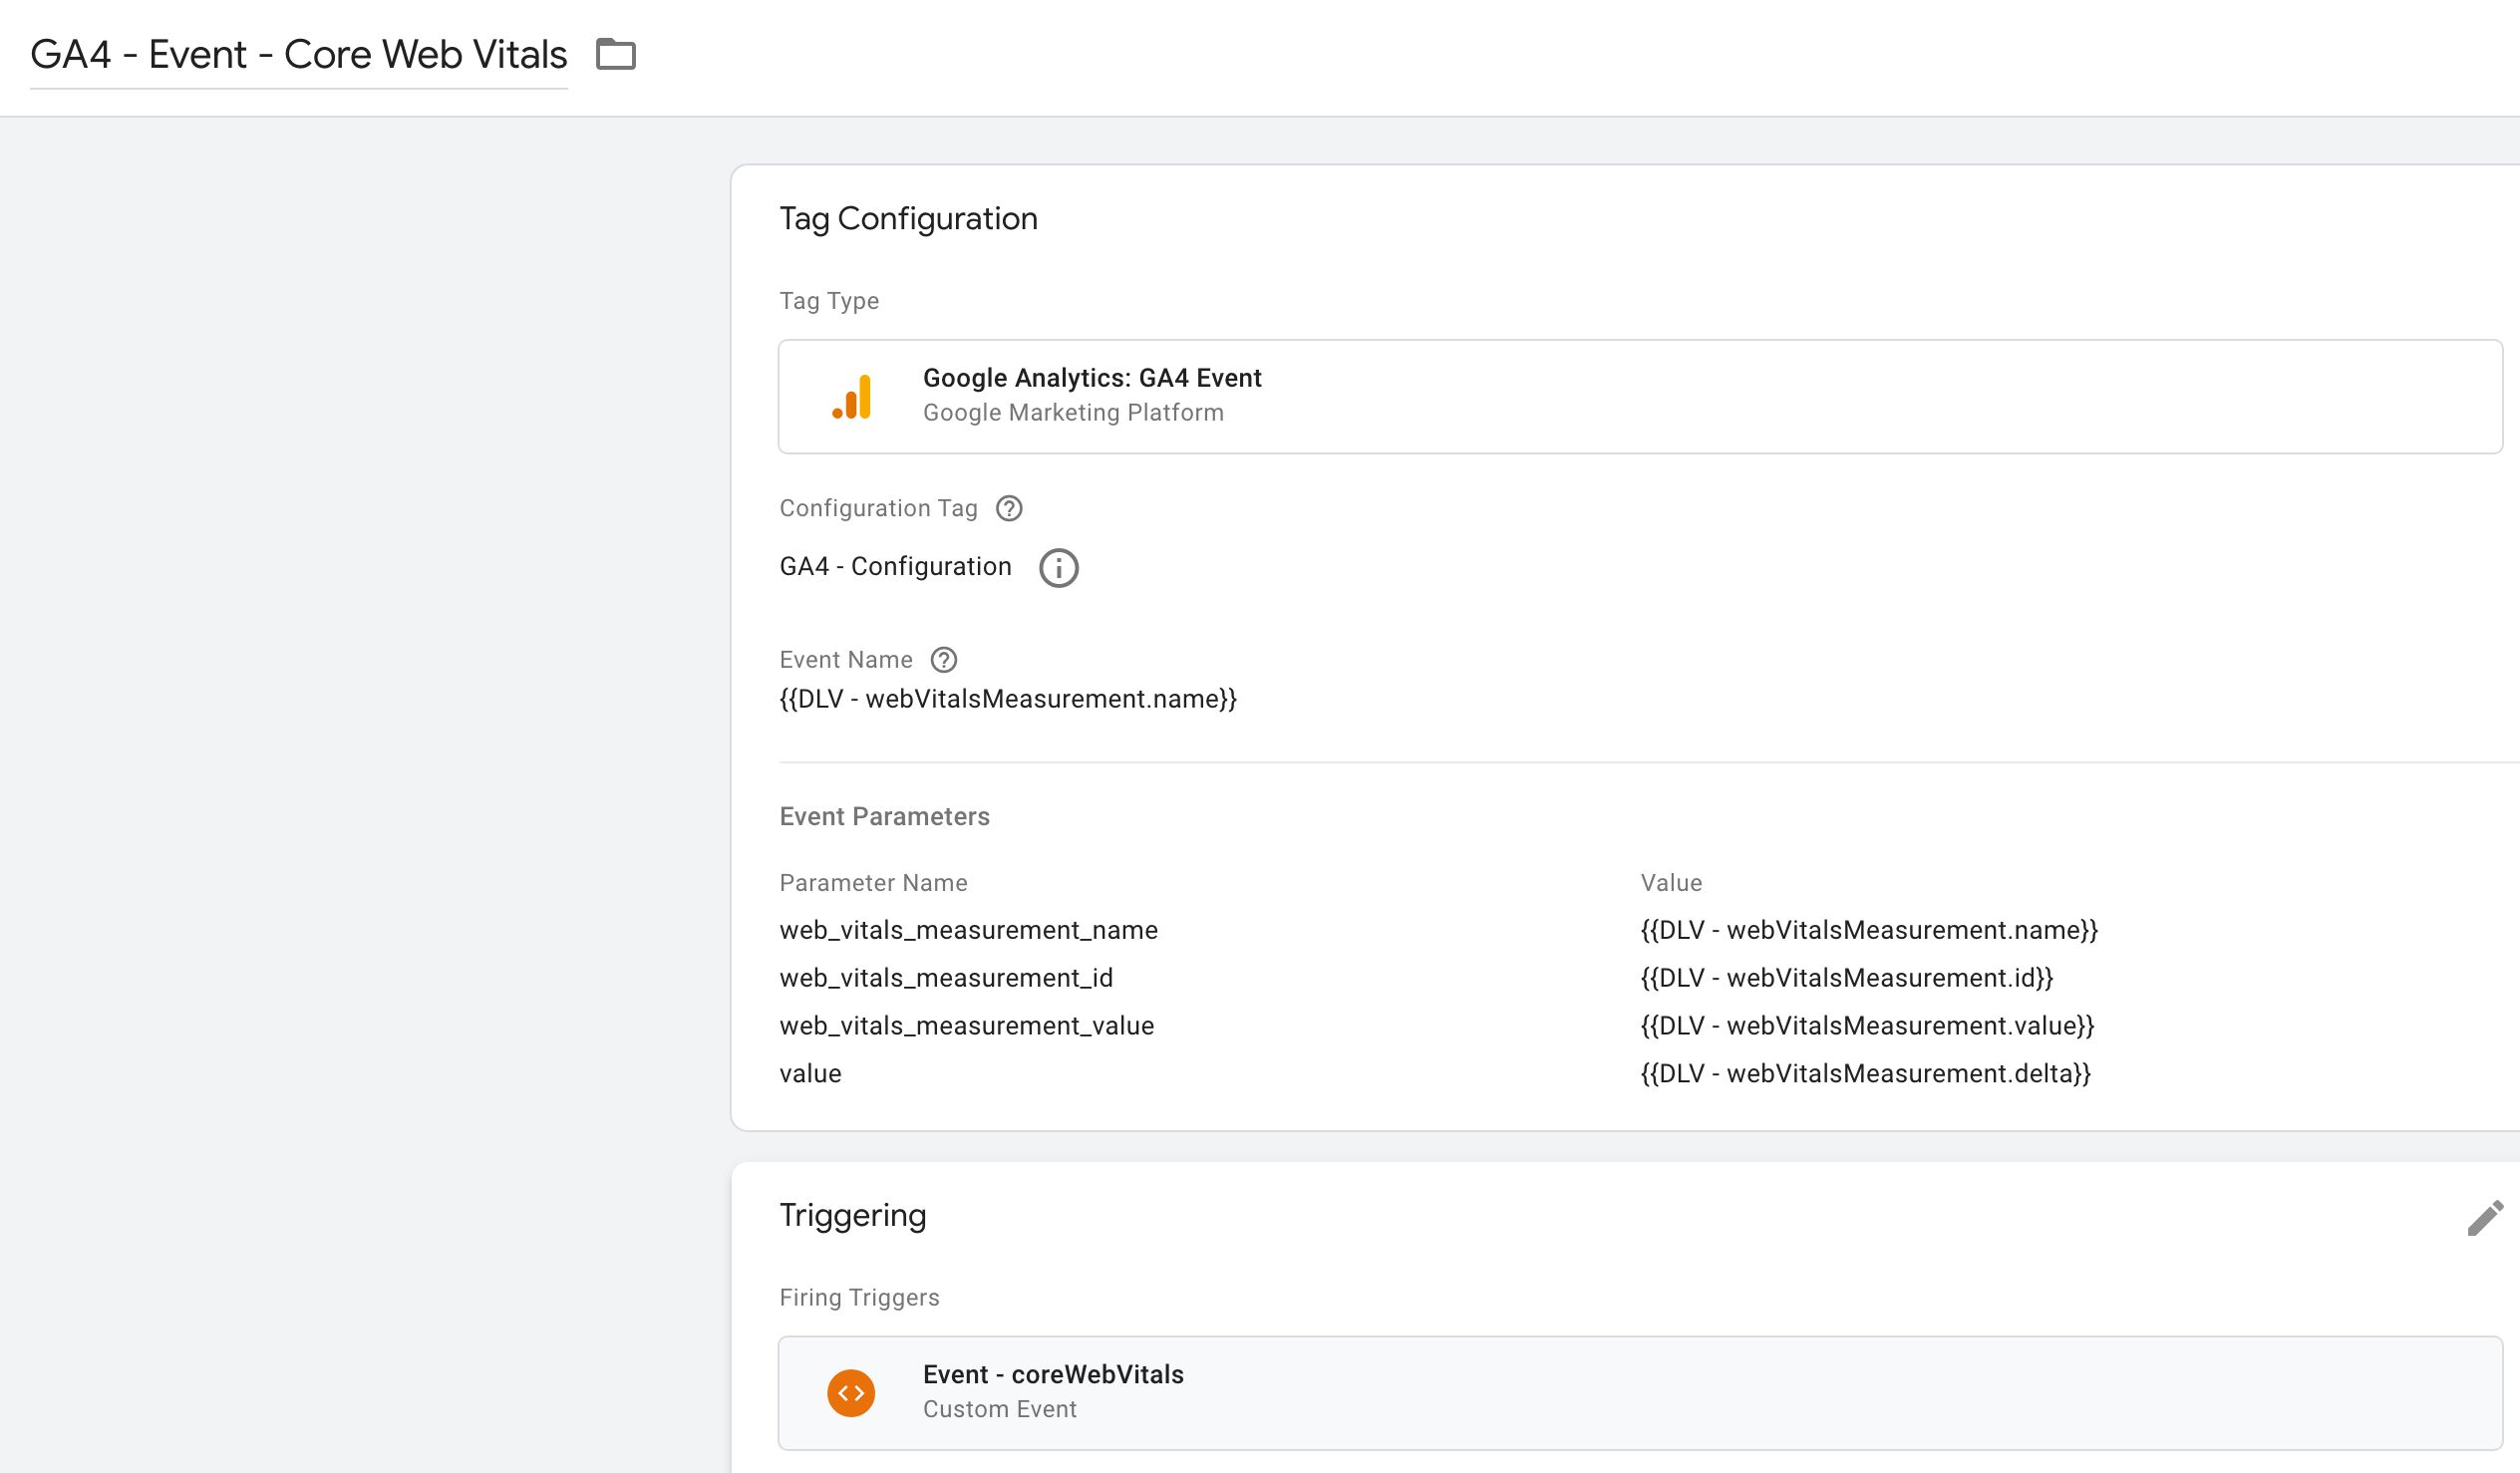The width and height of the screenshot is (2520, 1473).
Task: Show info for GA4 - Configuration
Action: coord(1059,568)
